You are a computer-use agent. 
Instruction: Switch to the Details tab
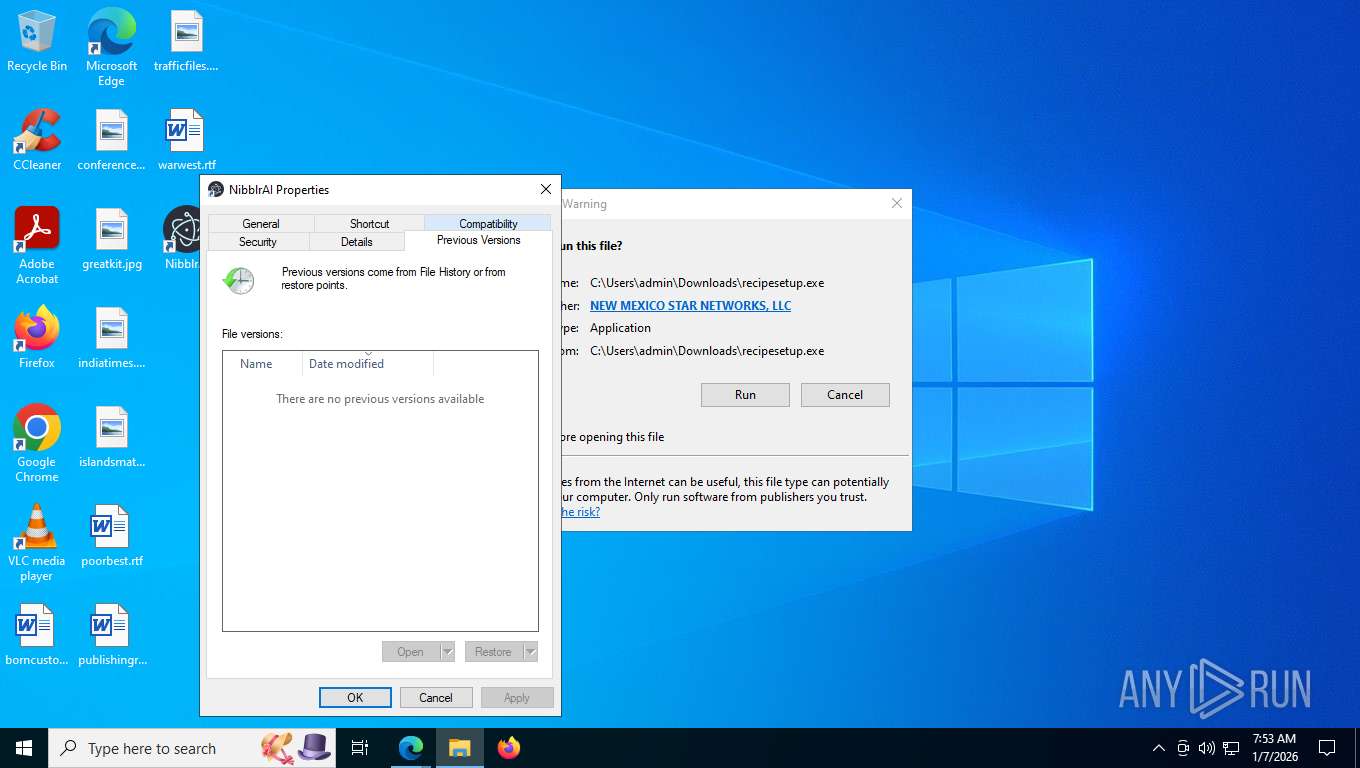coord(357,242)
